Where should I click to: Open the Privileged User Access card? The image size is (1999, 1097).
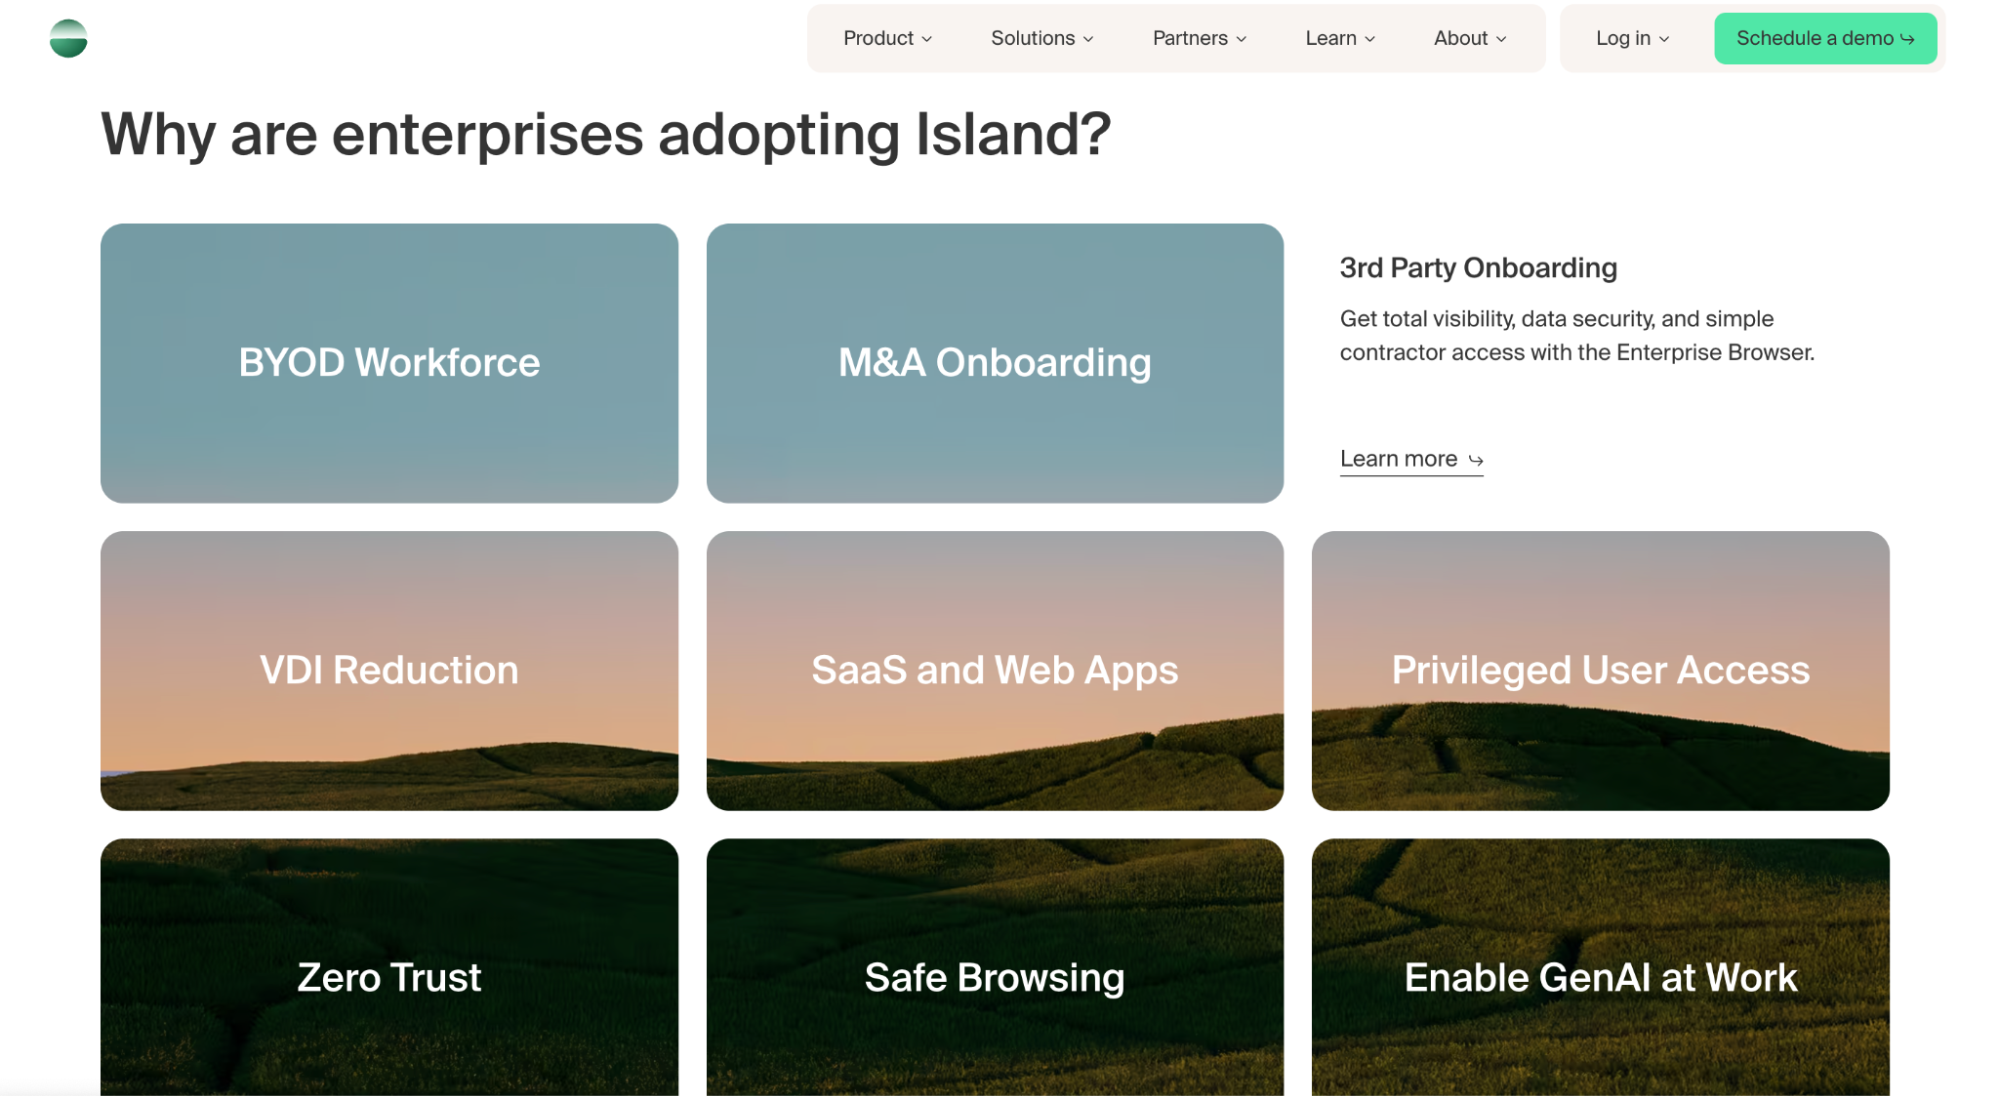pos(1600,671)
